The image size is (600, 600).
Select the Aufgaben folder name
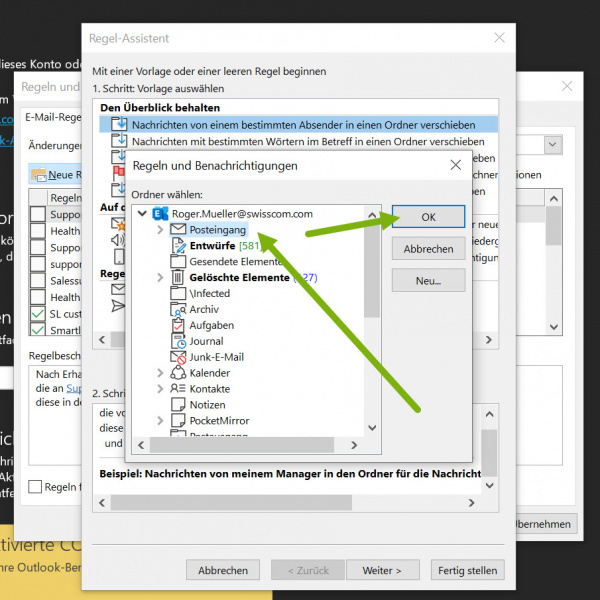212,325
